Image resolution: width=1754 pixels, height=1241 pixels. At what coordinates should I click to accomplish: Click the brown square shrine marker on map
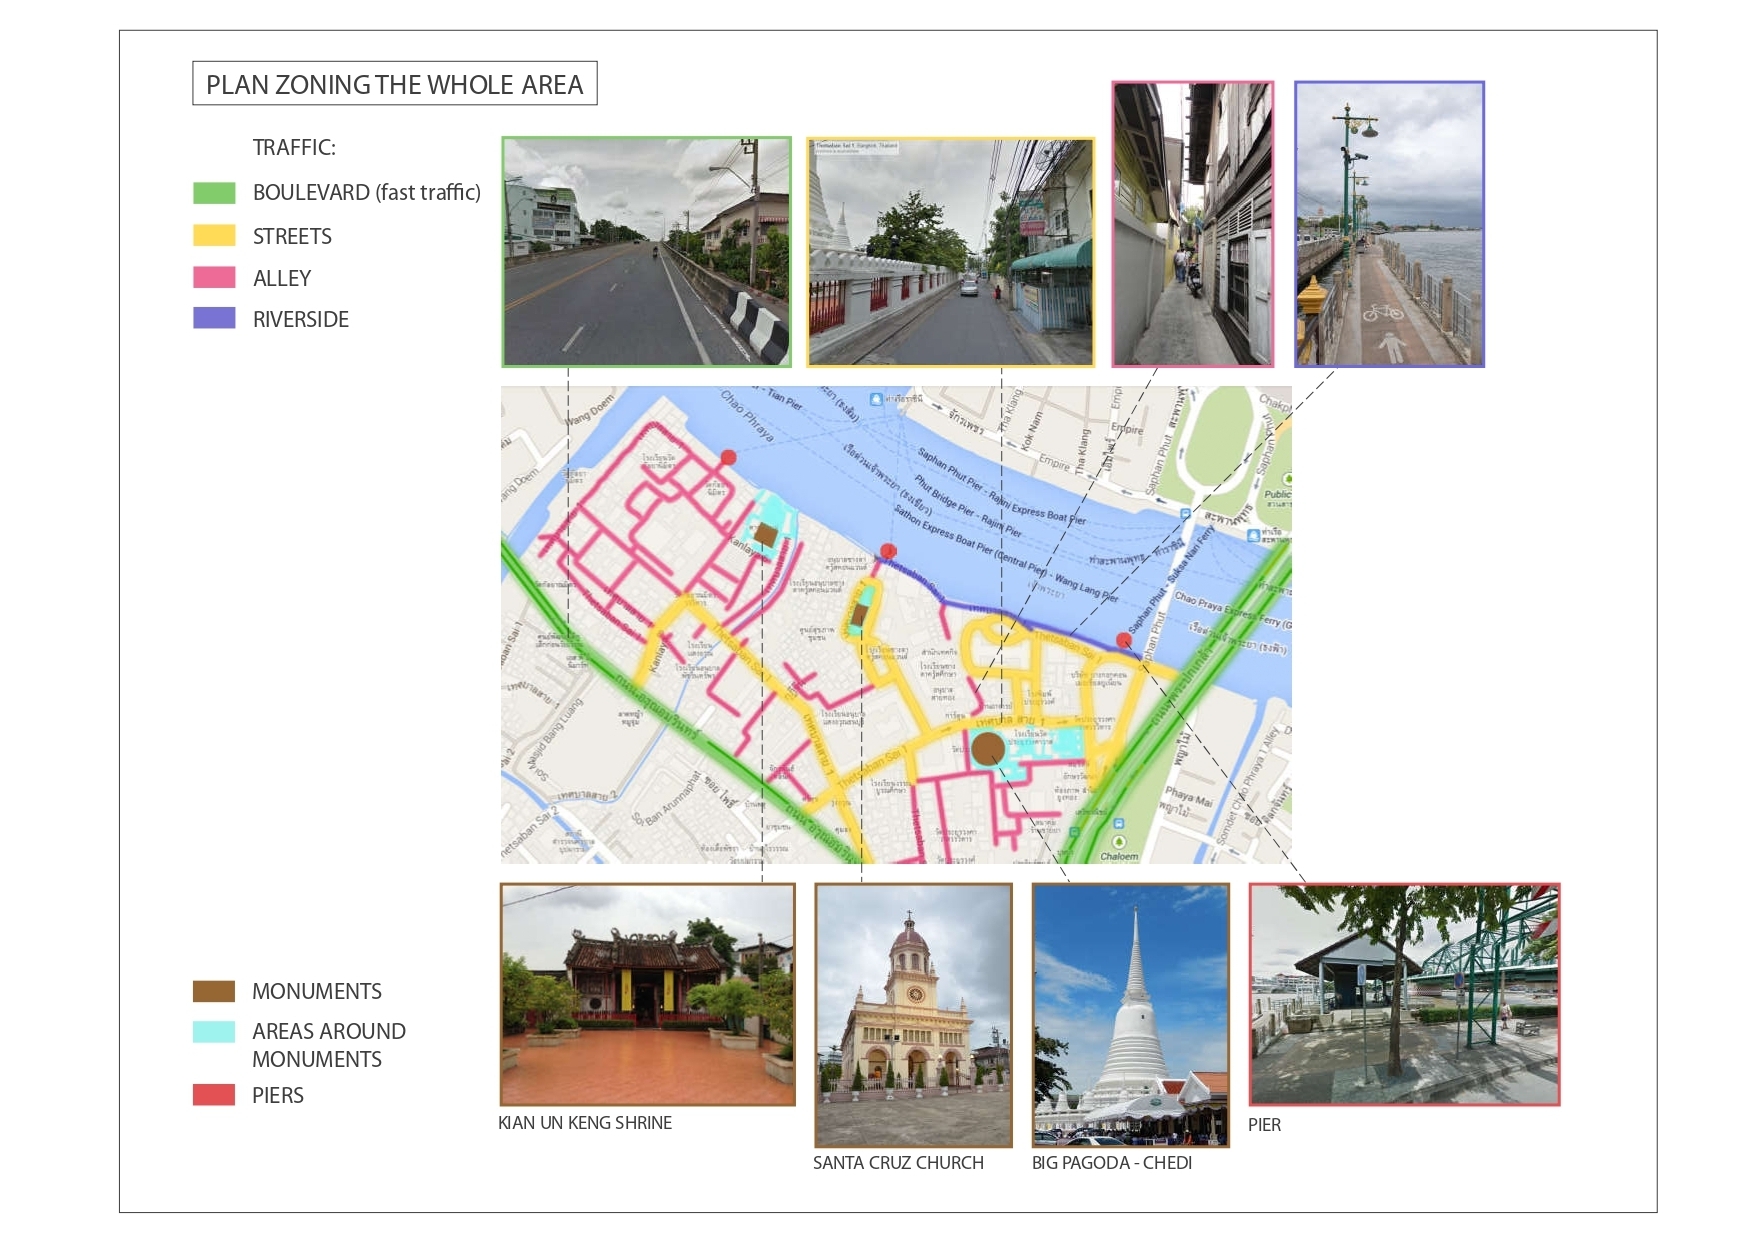(766, 535)
